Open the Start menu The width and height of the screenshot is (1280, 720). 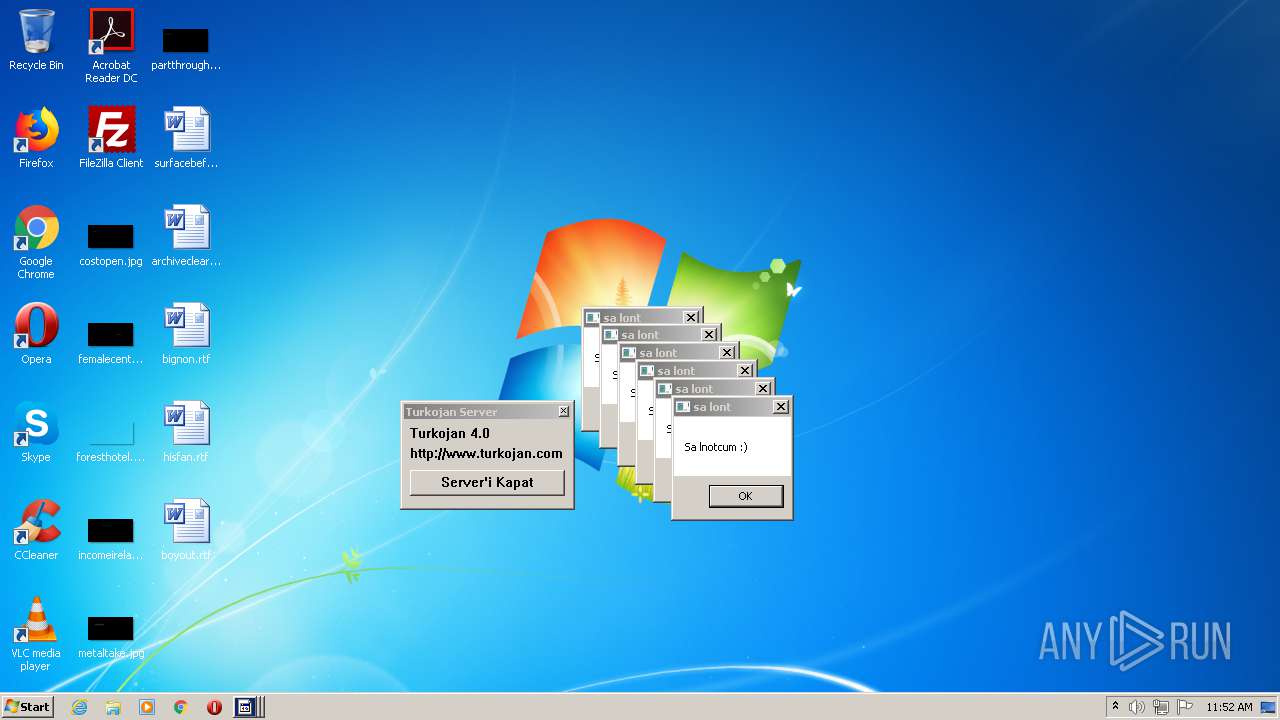[x=27, y=707]
